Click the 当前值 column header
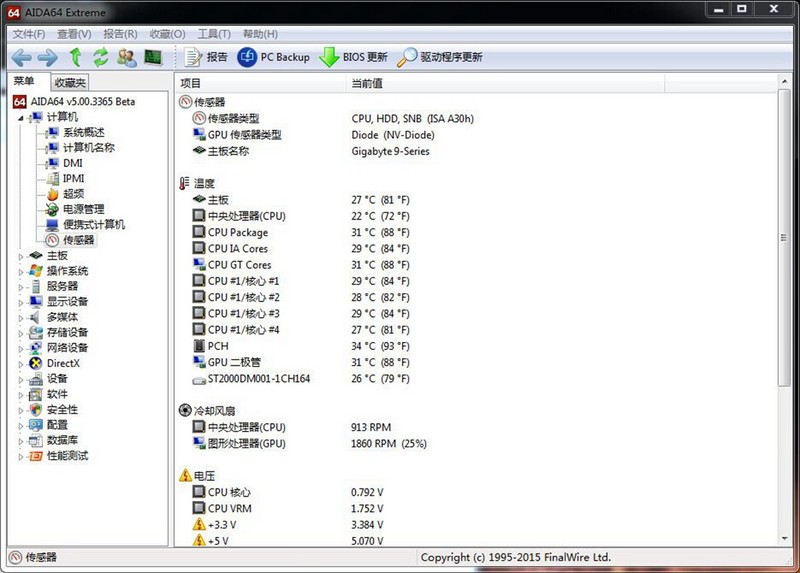This screenshot has height=573, width=800. pos(505,83)
